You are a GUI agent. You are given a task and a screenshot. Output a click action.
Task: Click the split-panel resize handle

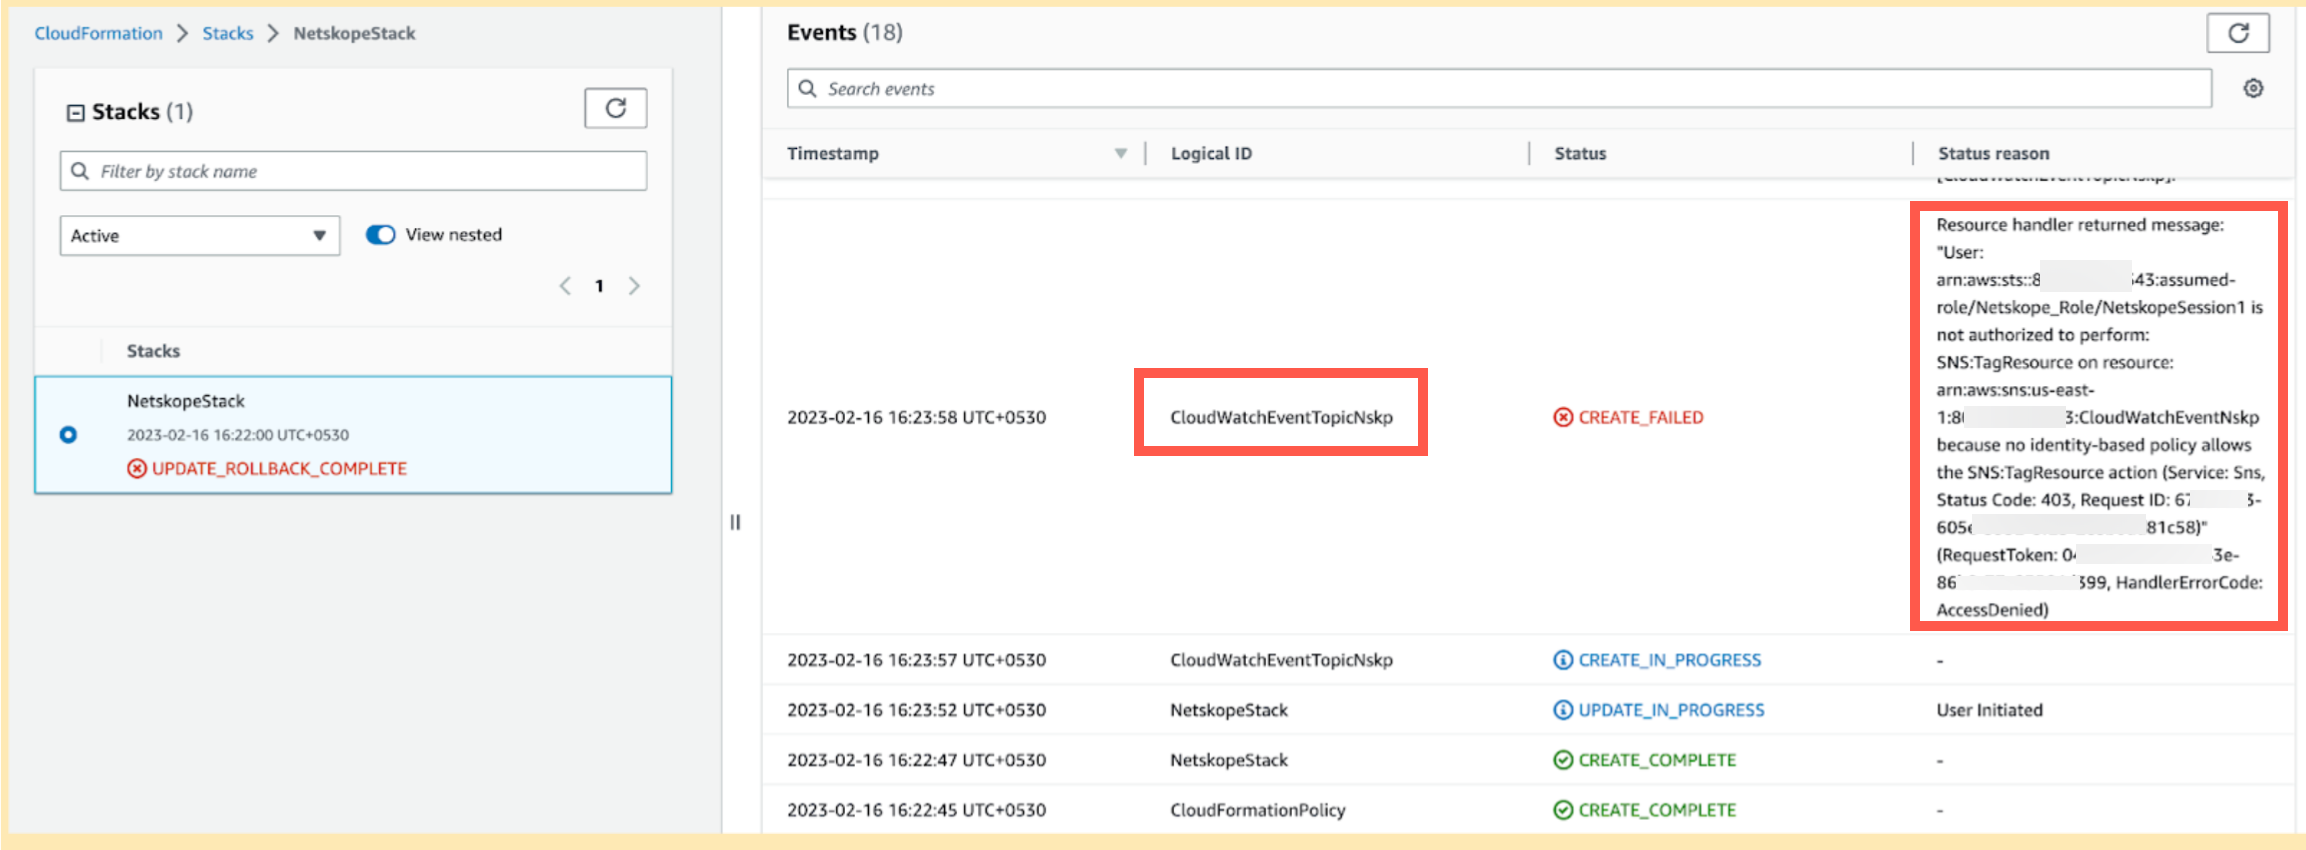(x=735, y=522)
